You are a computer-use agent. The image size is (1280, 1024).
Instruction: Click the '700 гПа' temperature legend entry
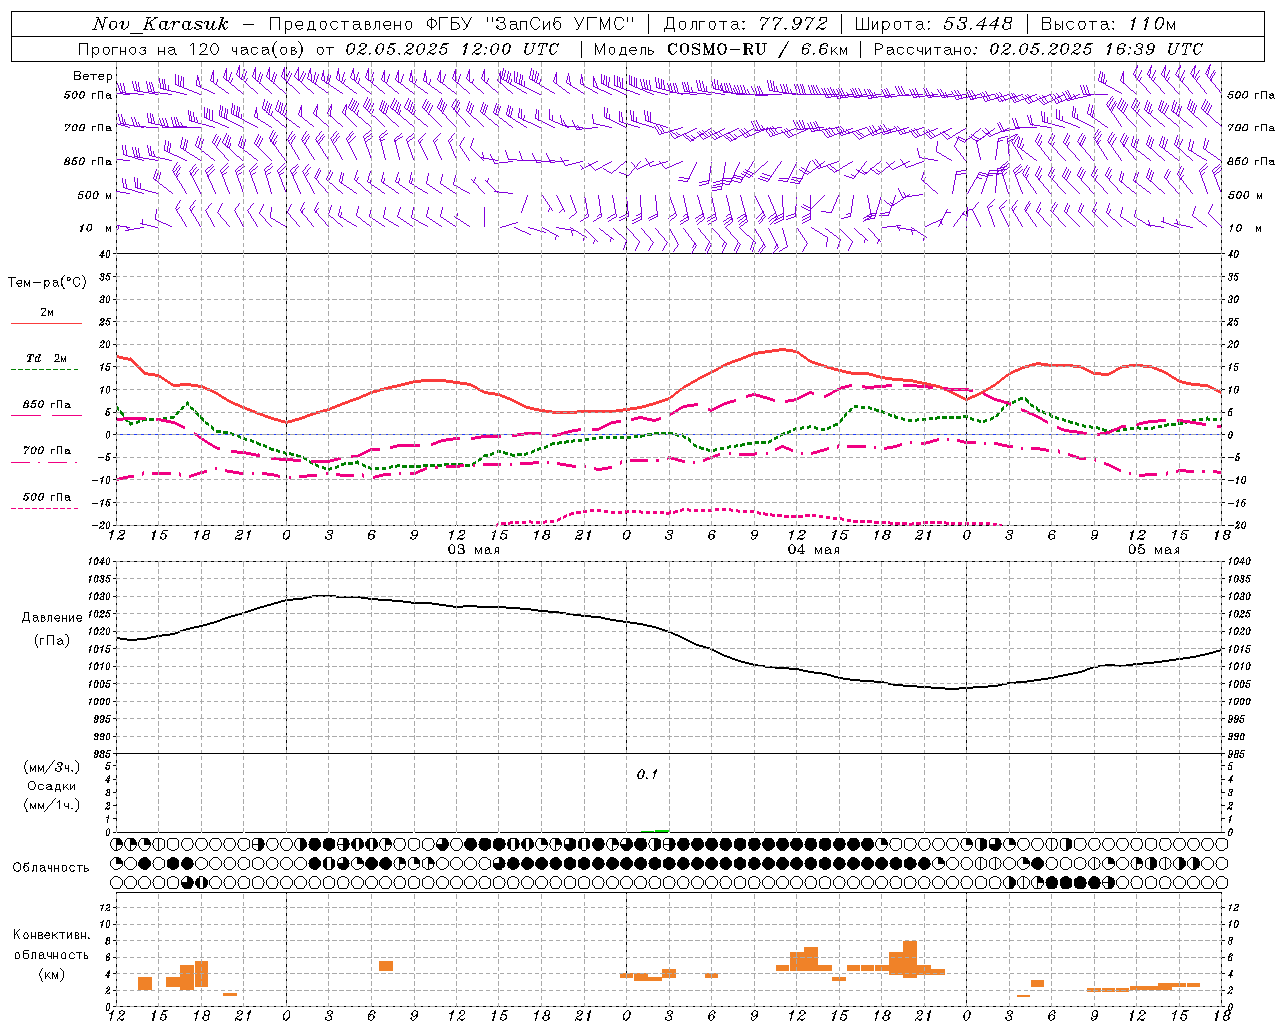(x=47, y=451)
